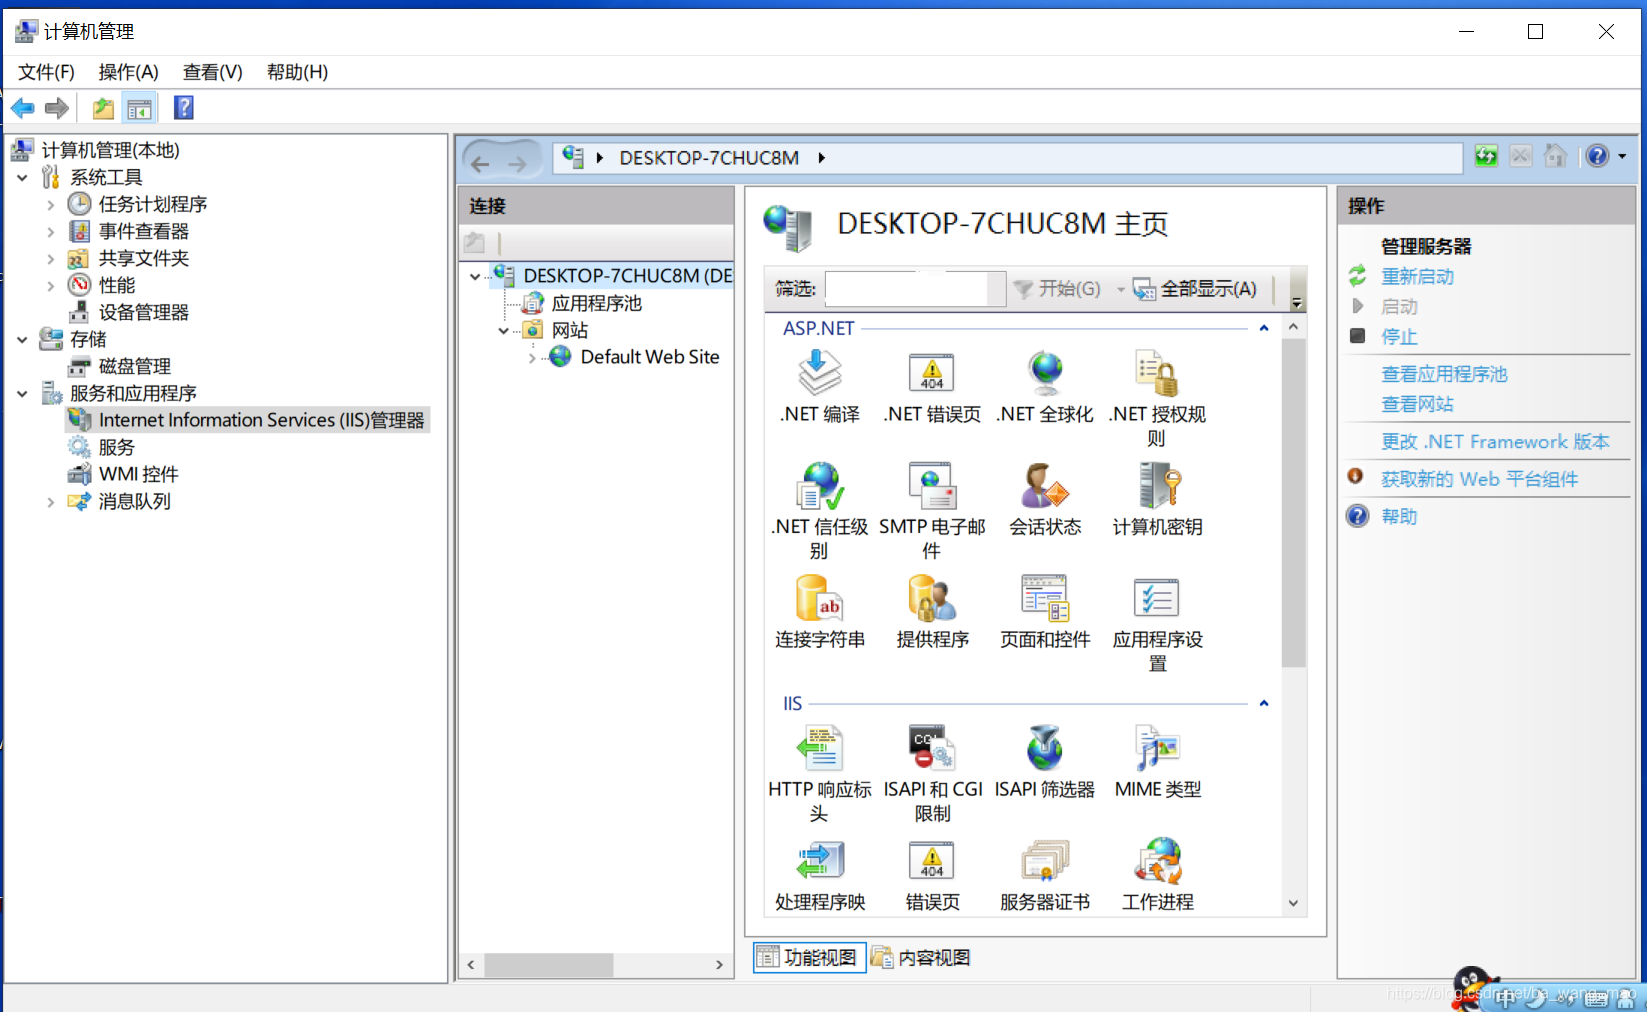This screenshot has height=1012, width=1647.
Task: Click the 查看应用程序池 link
Action: coord(1444,374)
